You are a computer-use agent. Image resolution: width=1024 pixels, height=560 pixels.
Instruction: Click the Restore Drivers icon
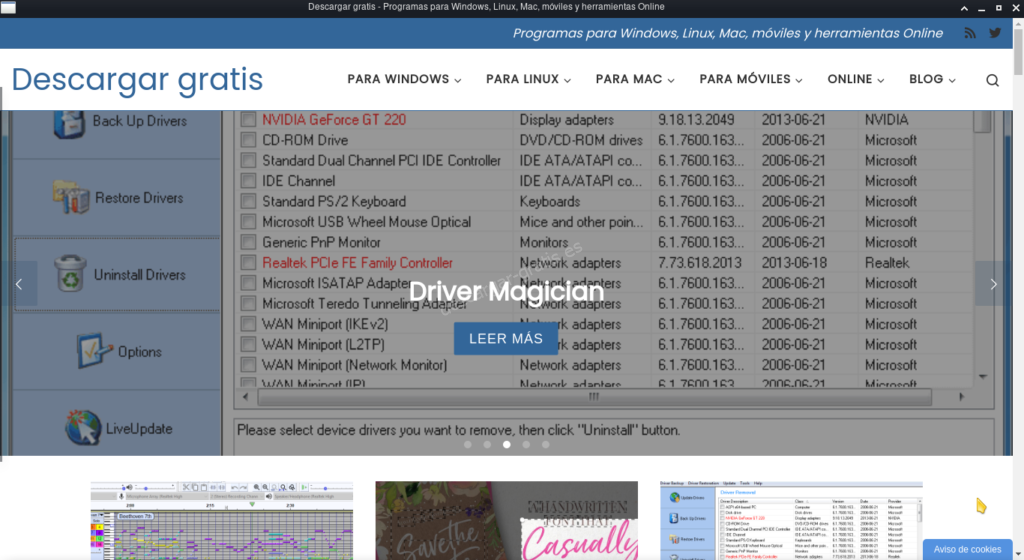[71, 197]
